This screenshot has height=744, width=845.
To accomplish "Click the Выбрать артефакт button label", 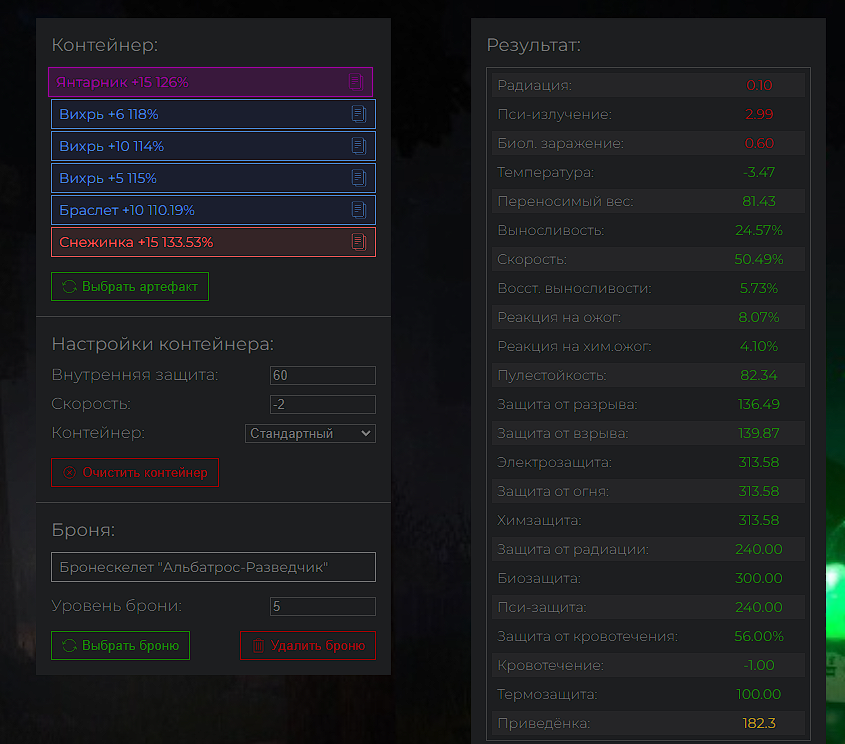I will click(140, 287).
